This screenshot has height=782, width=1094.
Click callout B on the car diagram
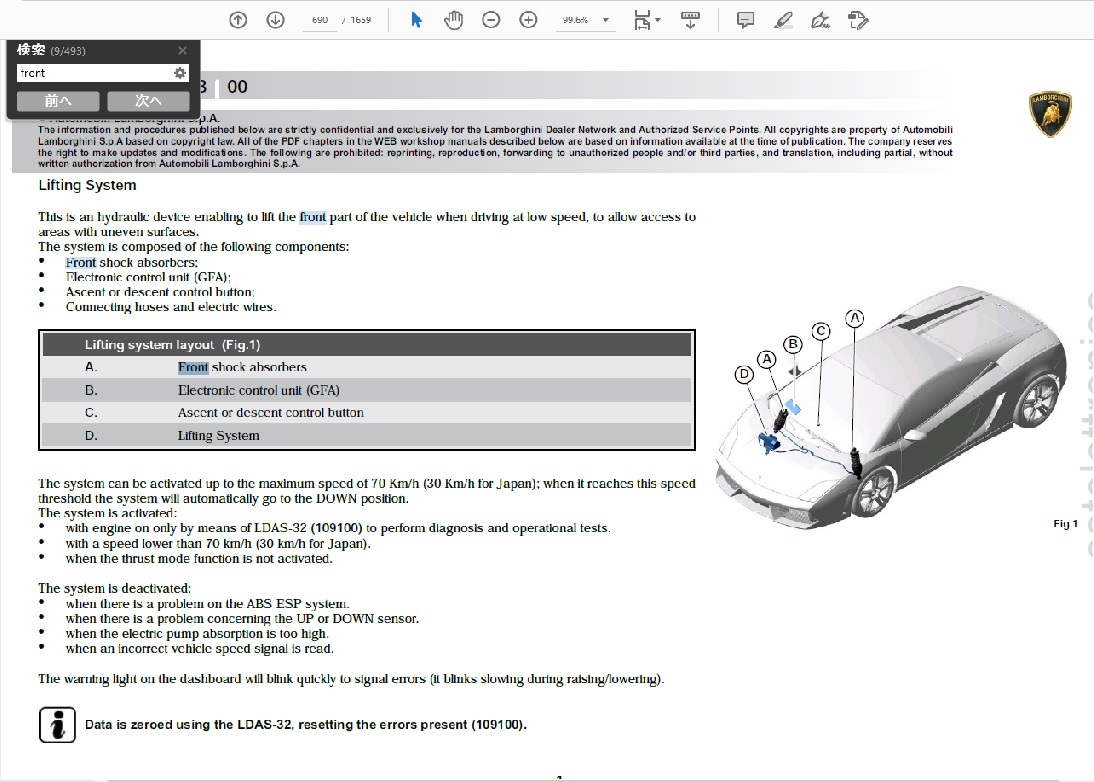coord(793,344)
